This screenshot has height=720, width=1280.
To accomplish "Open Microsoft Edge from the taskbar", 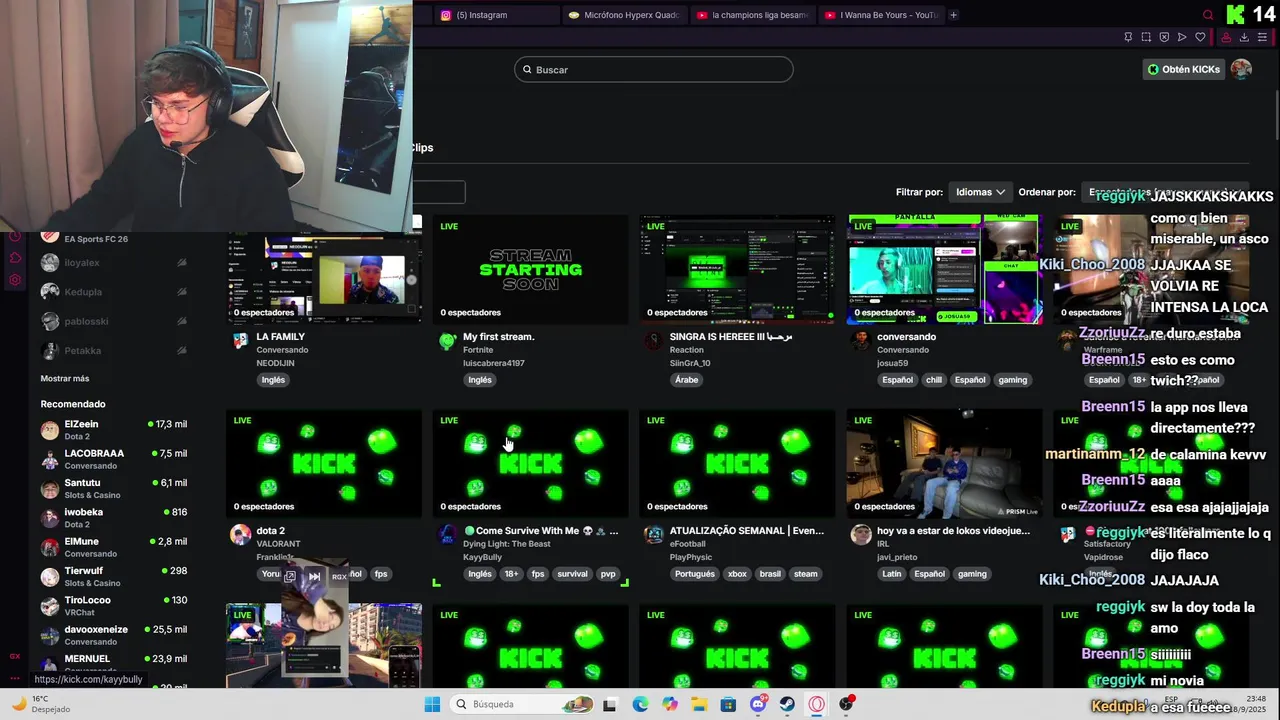I will tap(640, 704).
